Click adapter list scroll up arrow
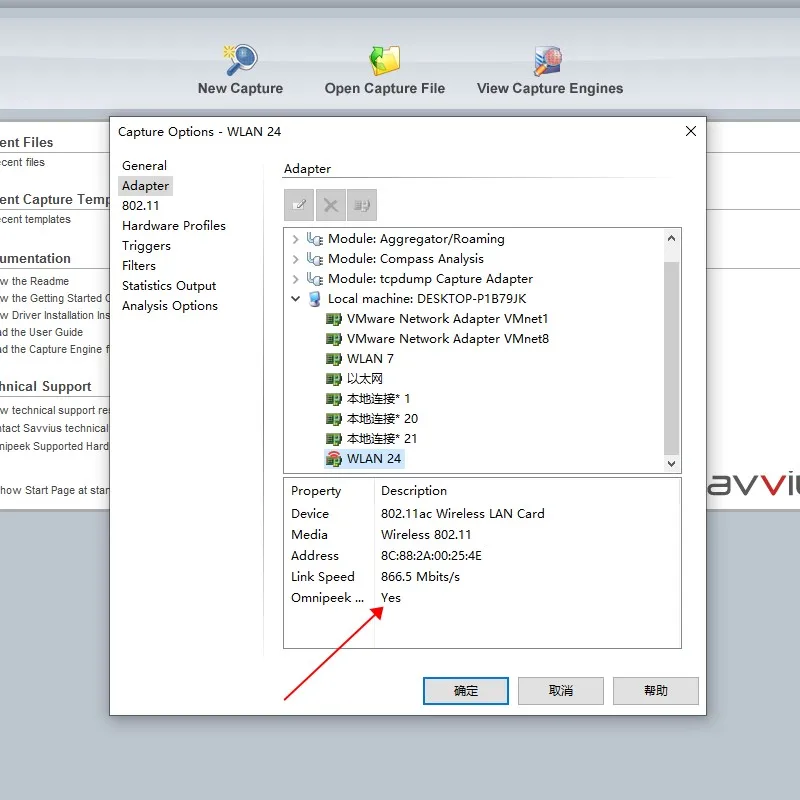800x800 pixels. (x=671, y=238)
